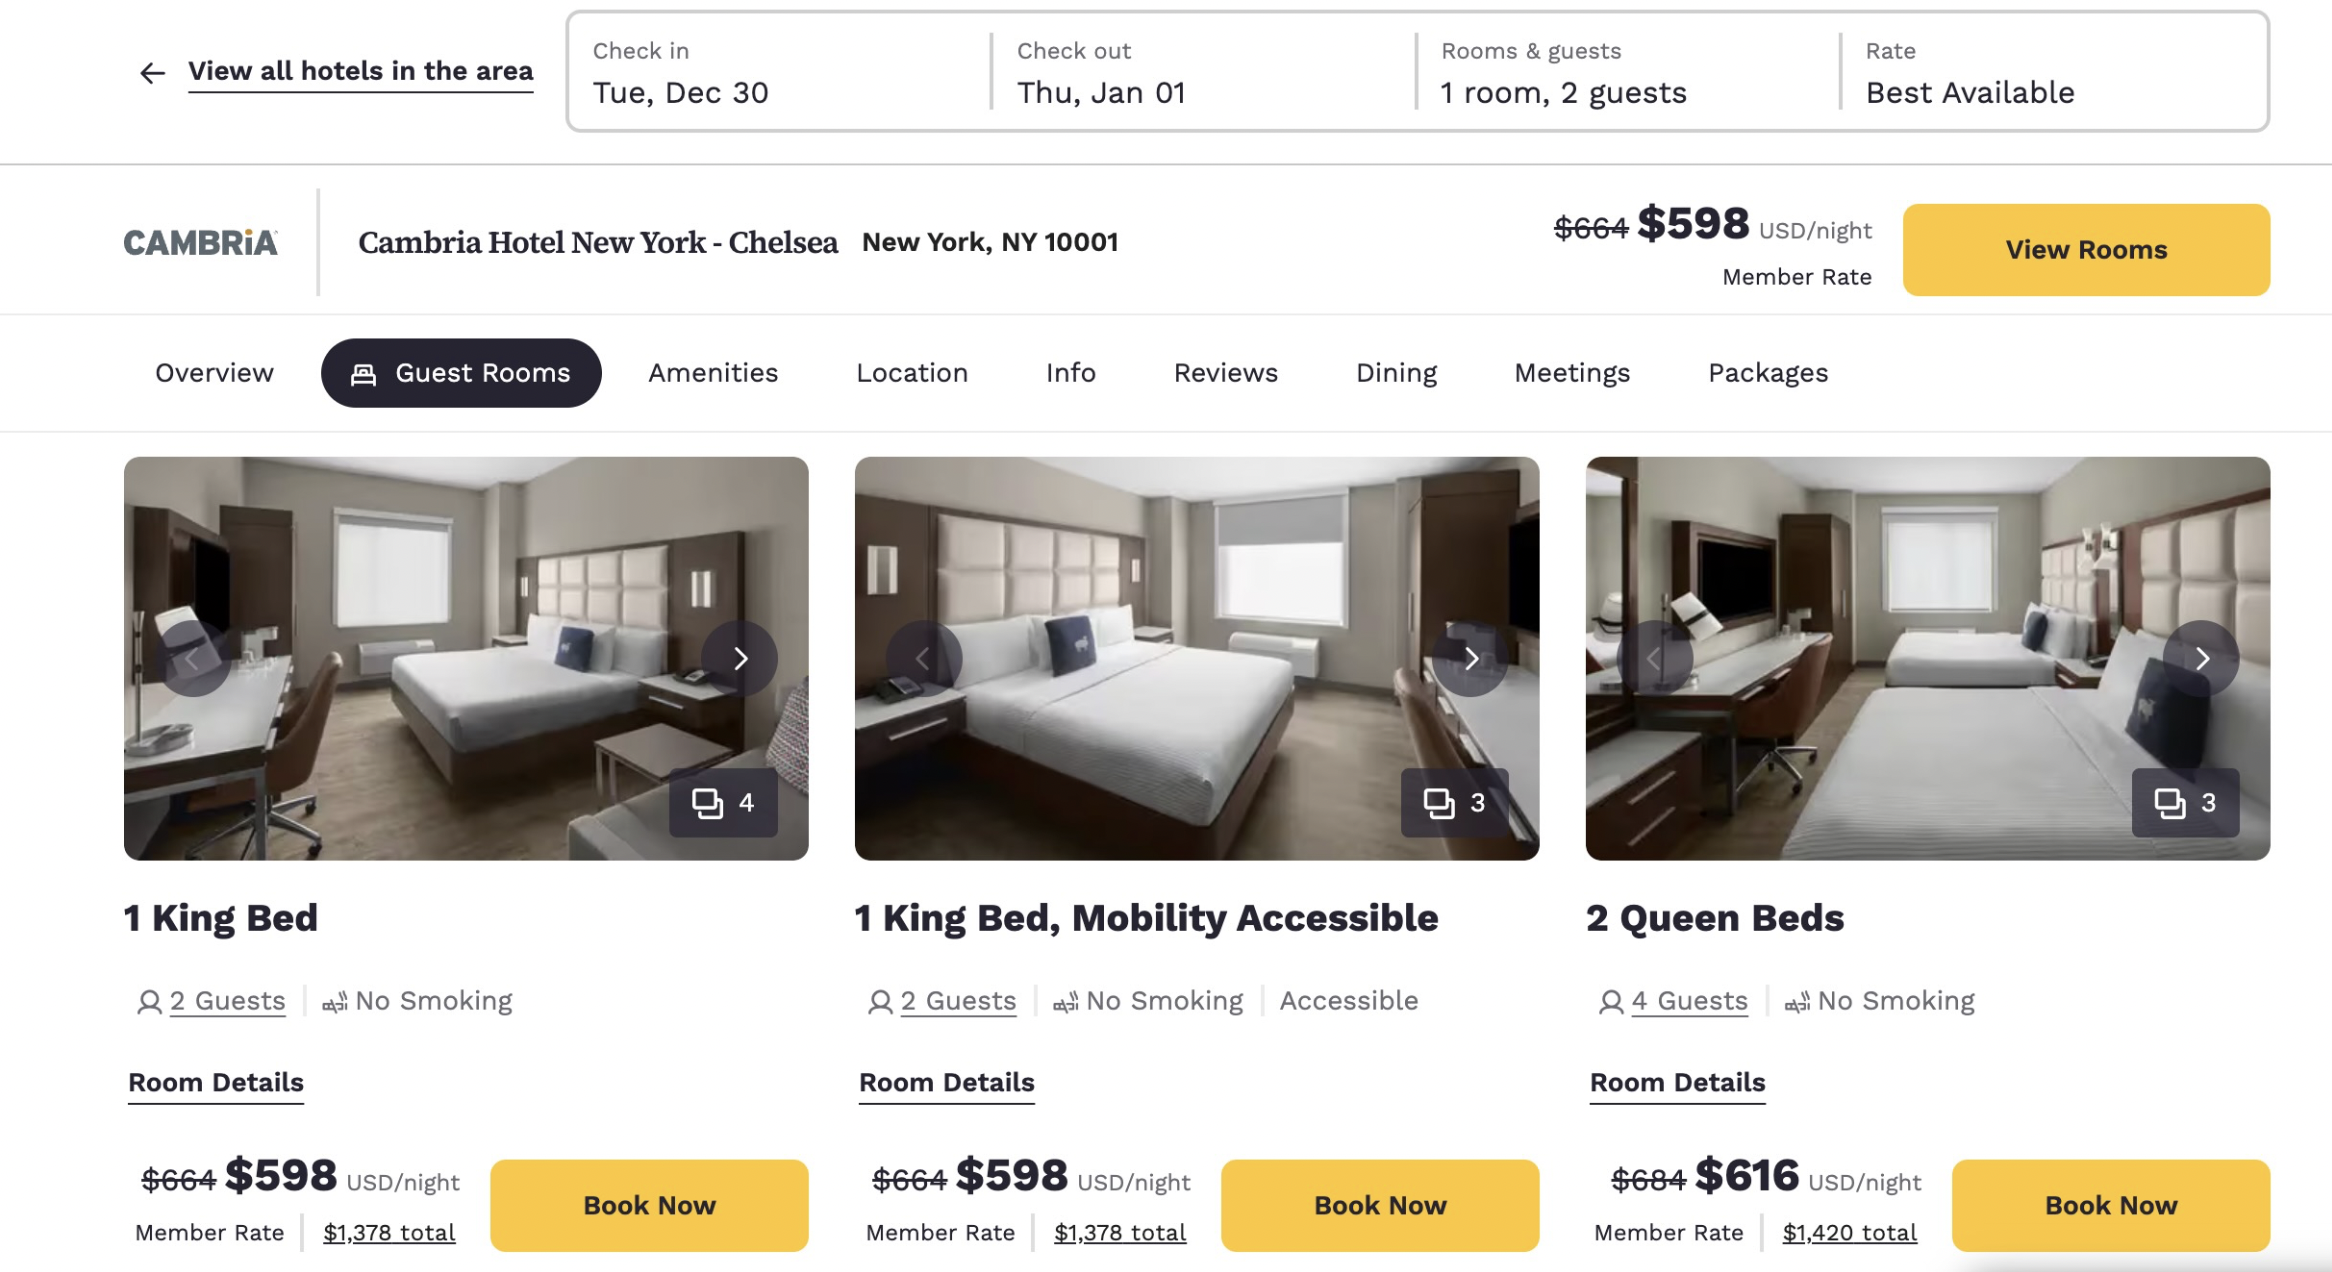Click the Cambria logo
Screen dimensions: 2332x1272
pyautogui.click(x=200, y=243)
